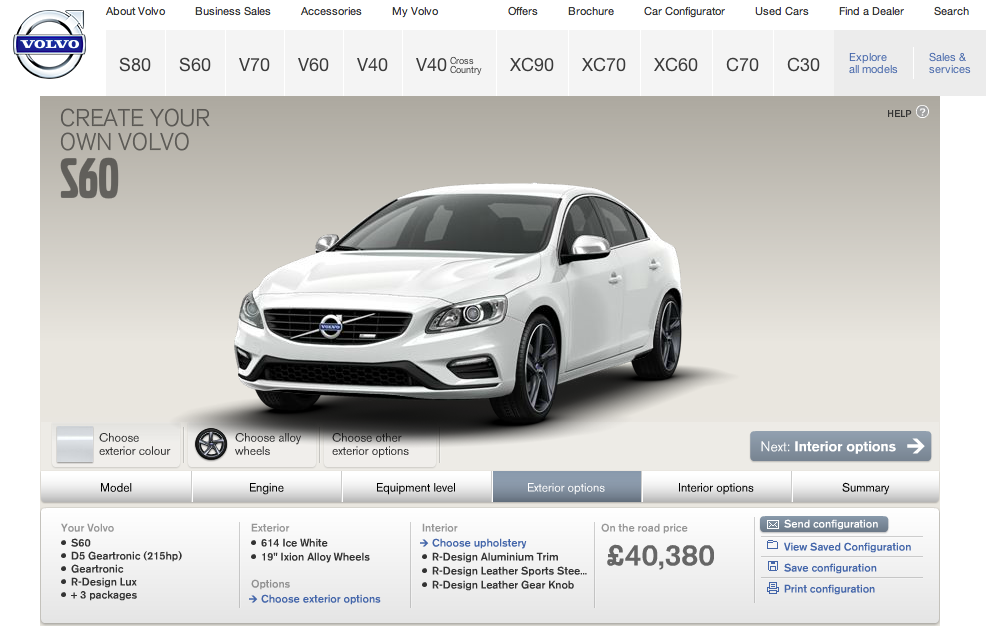Click Save configuration link

830,568
